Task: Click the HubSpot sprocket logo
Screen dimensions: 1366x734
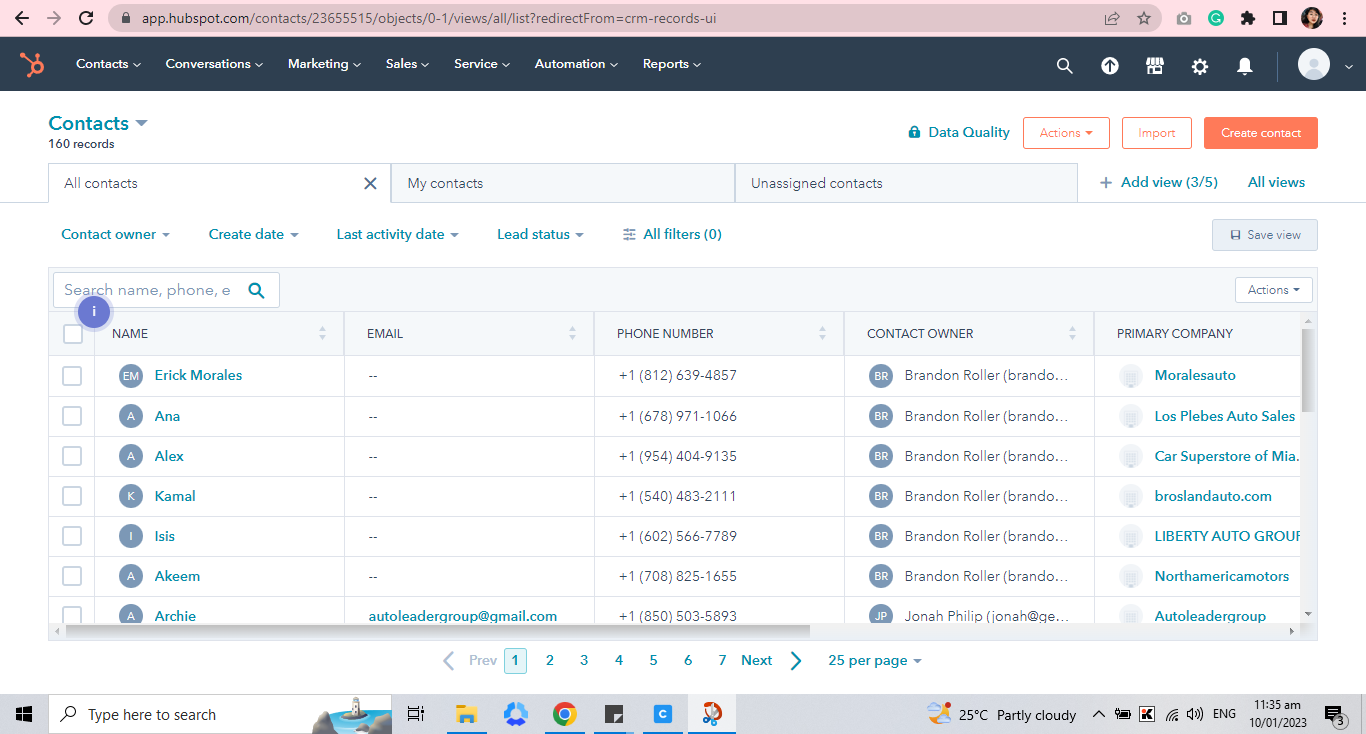Action: click(x=32, y=64)
